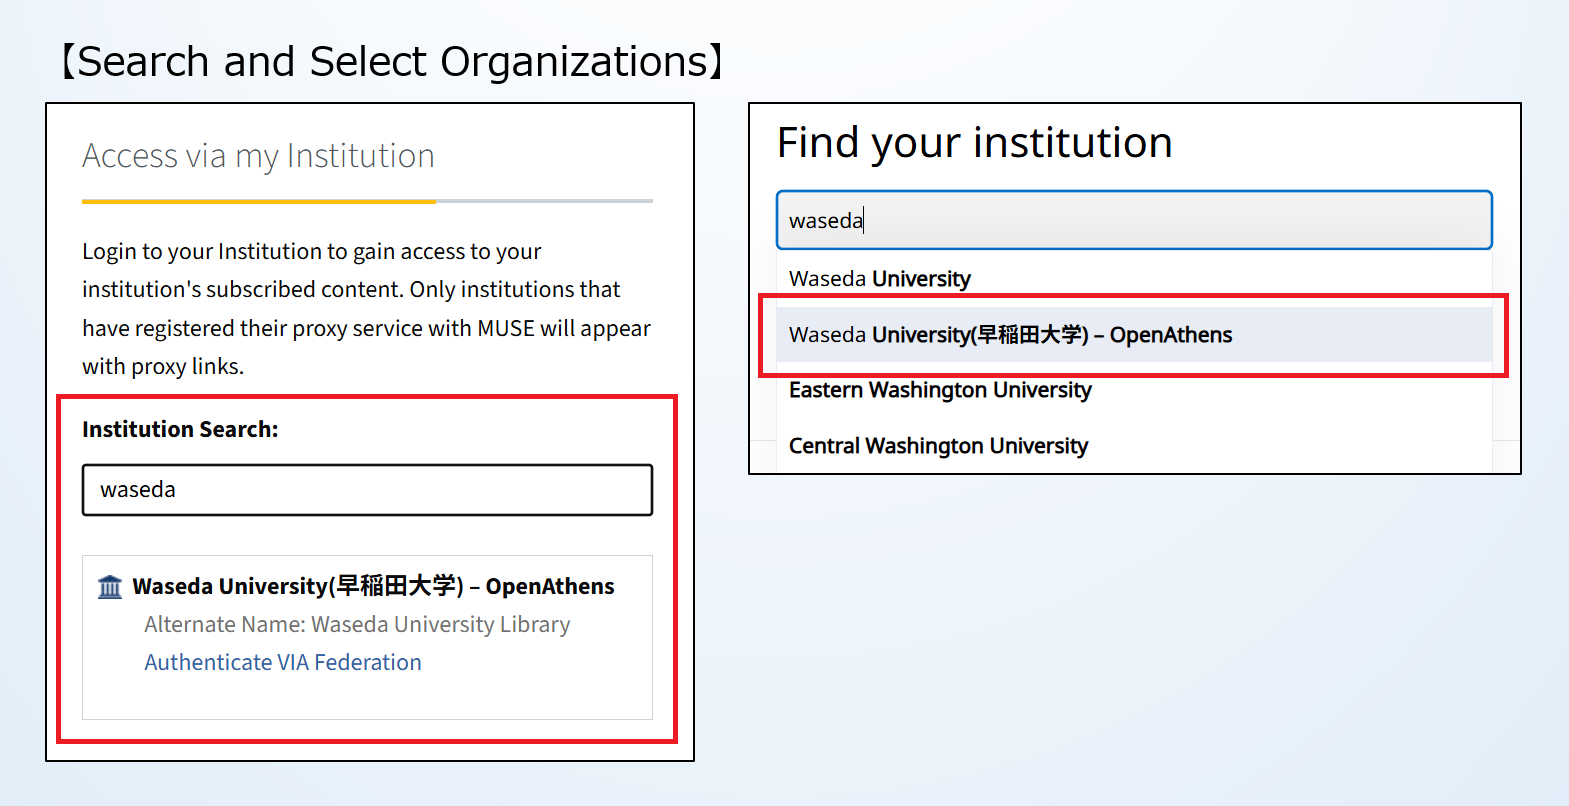This screenshot has width=1569, height=806.
Task: Click the Login to your Institution paragraph
Action: coord(366,308)
